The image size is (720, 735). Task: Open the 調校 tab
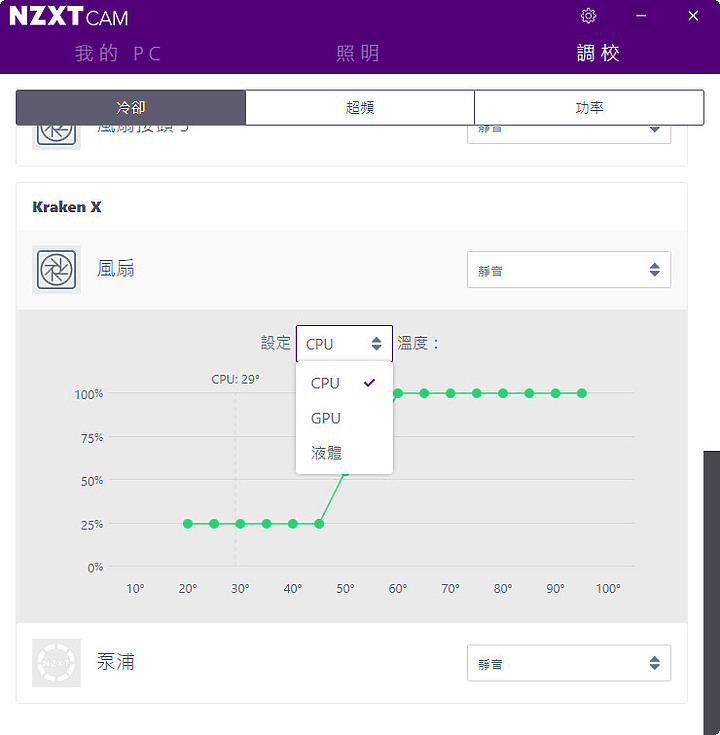point(598,53)
